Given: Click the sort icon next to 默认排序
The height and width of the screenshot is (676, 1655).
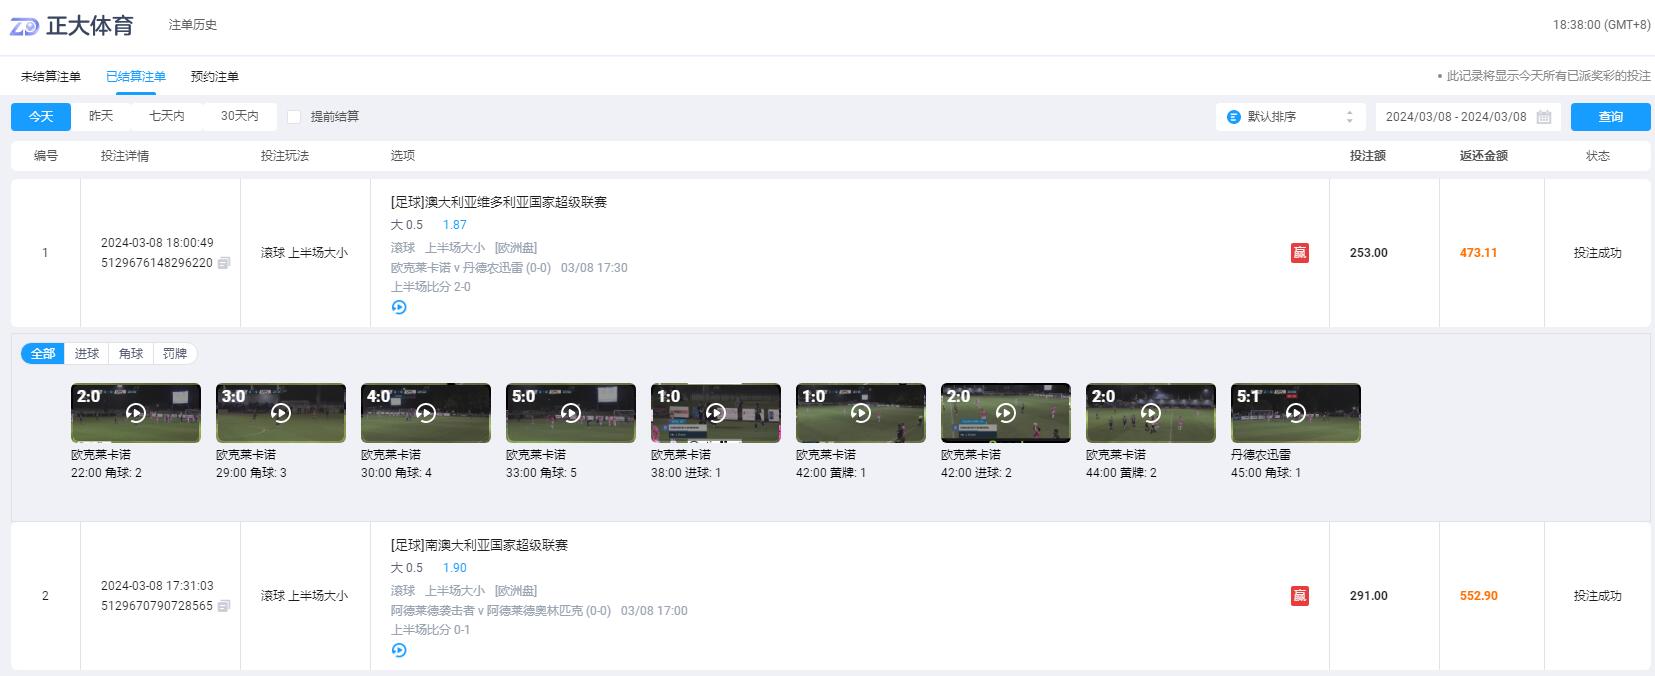Looking at the screenshot, I should pos(1234,117).
